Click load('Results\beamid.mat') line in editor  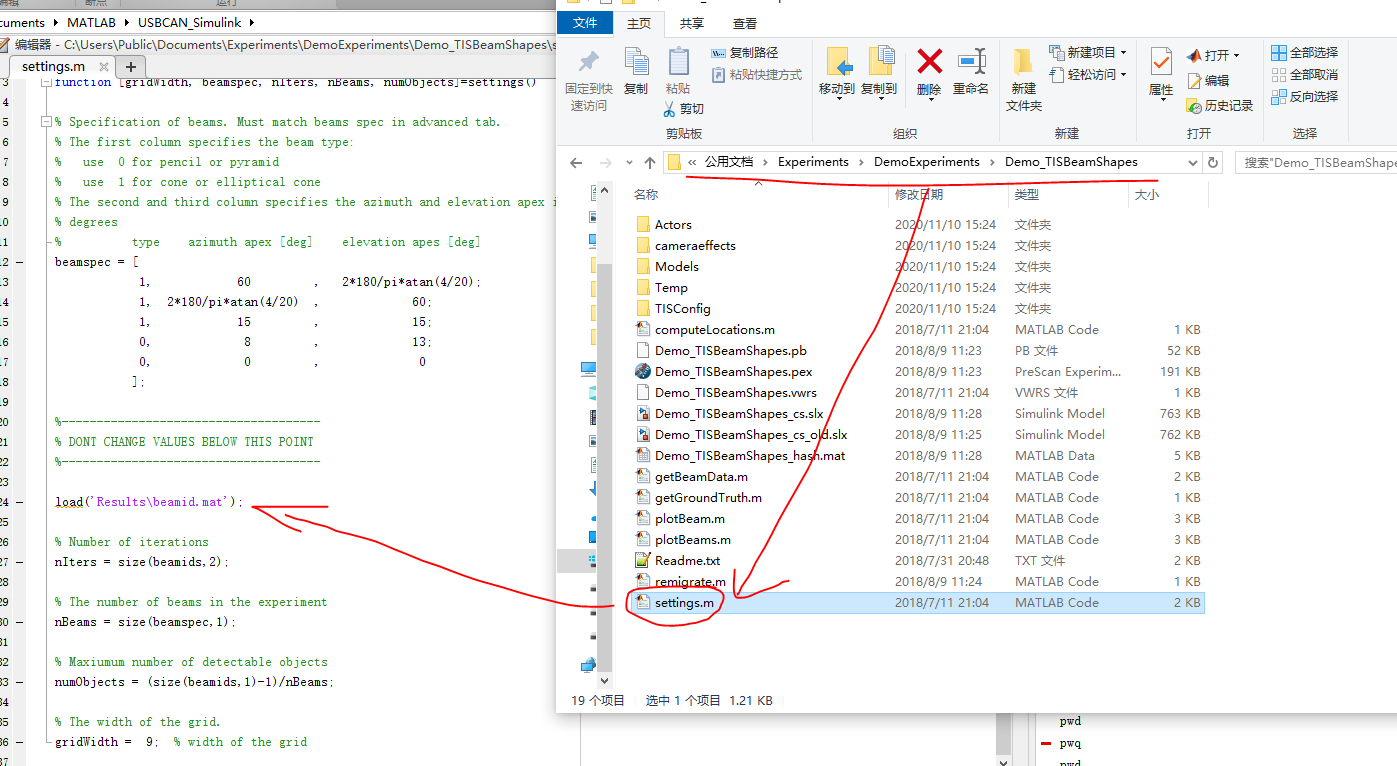click(149, 502)
